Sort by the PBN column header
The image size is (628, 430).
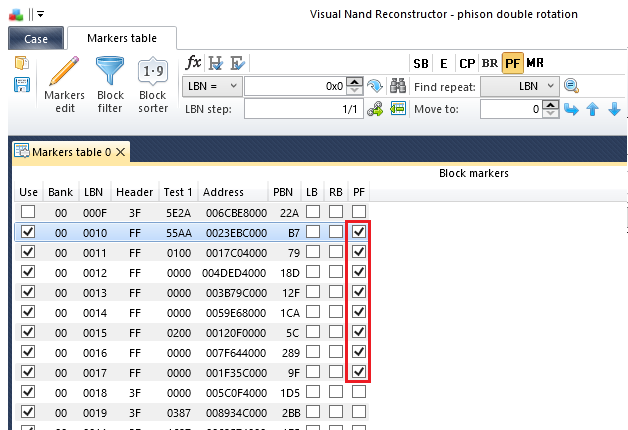pos(283,192)
